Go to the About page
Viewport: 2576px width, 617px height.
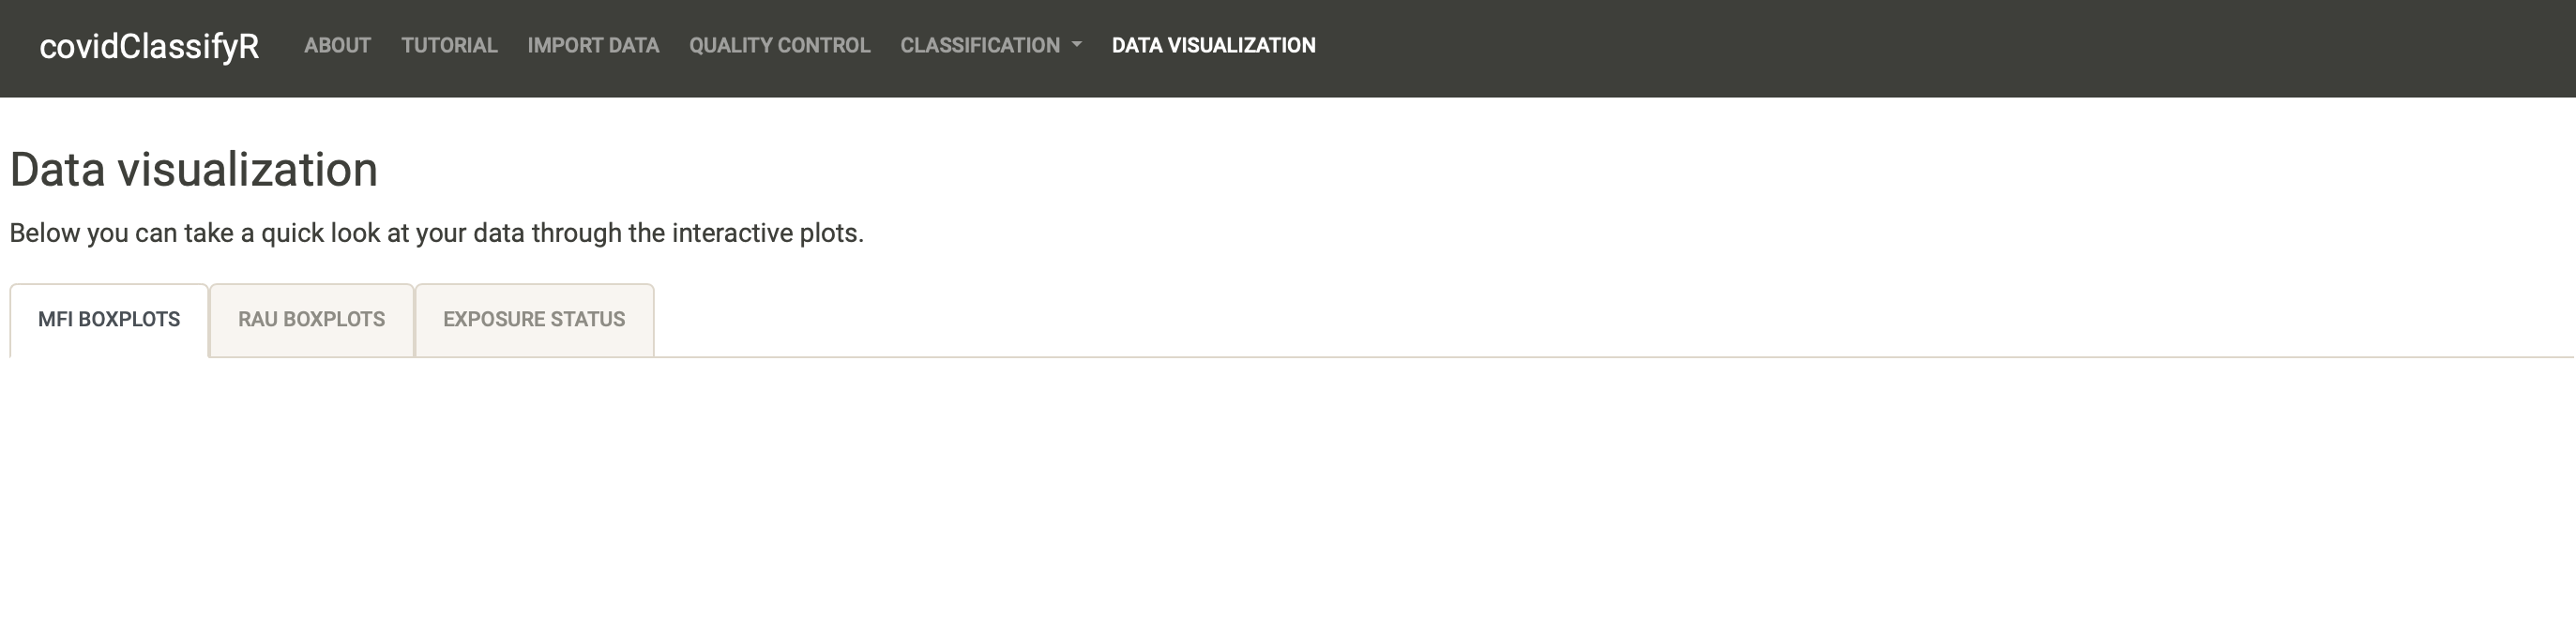(337, 45)
